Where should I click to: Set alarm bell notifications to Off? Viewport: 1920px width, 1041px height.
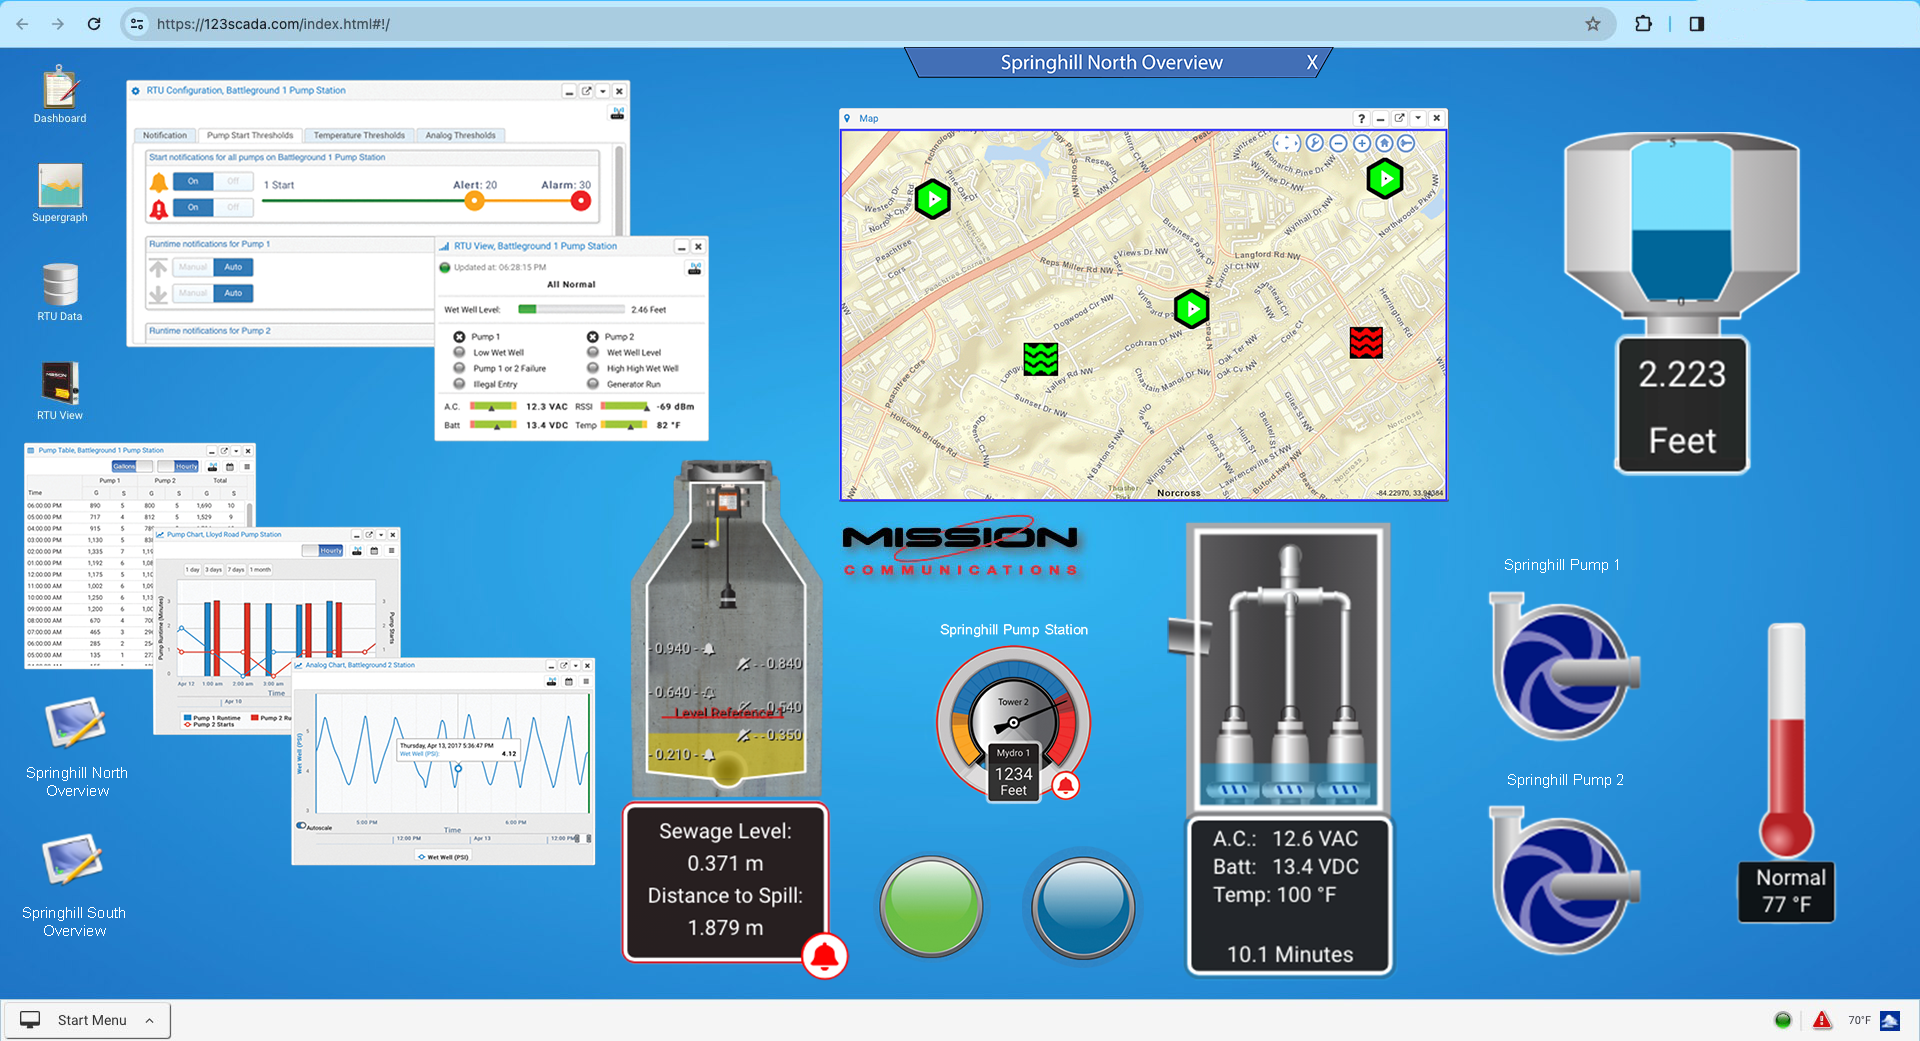[x=233, y=207]
